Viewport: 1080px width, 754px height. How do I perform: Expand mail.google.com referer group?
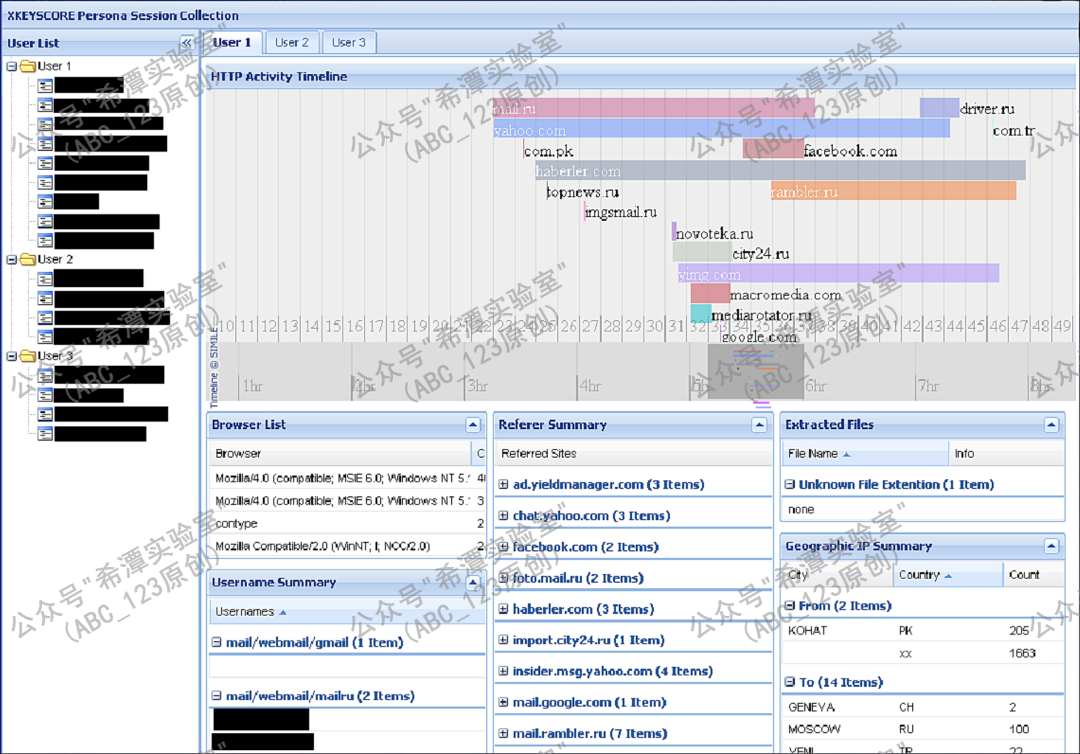[503, 702]
